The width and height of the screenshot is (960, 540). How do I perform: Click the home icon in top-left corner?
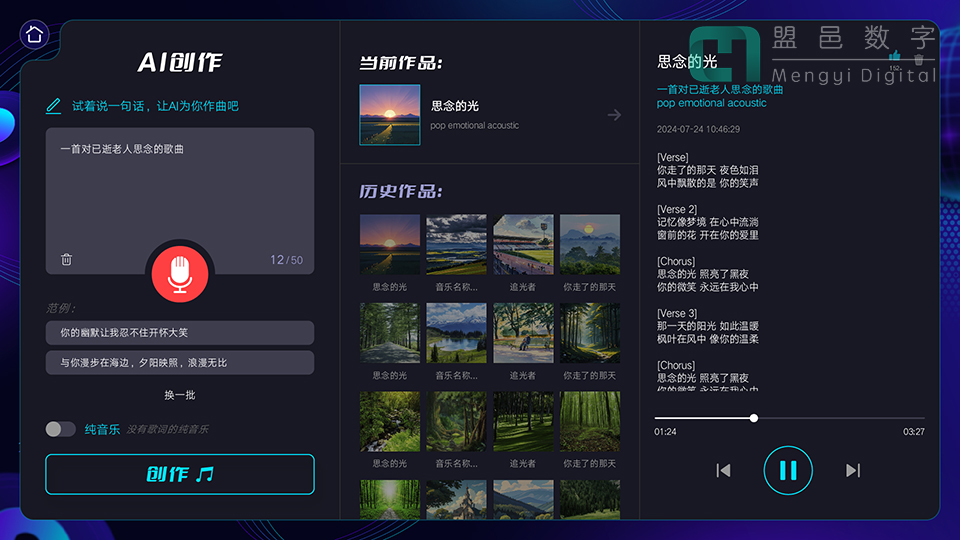pos(34,35)
